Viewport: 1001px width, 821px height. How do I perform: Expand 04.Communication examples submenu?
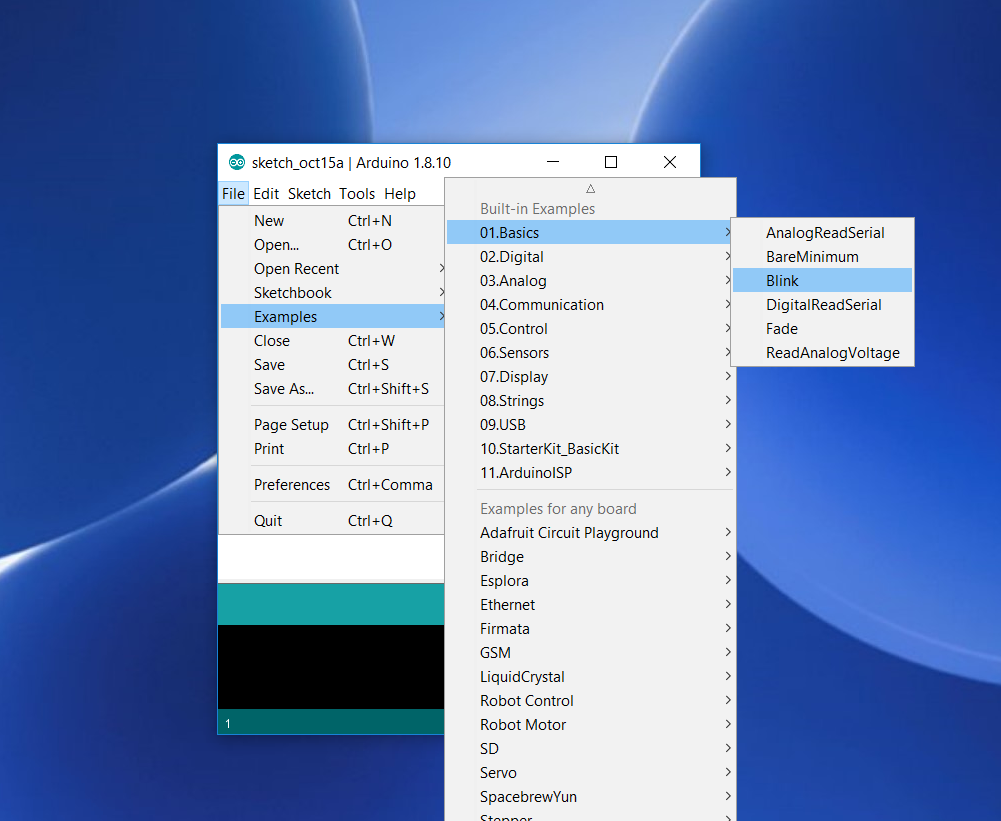click(590, 305)
